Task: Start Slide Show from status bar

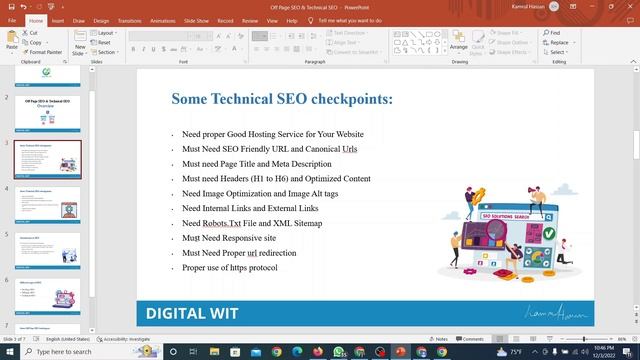Action: pyautogui.click(x=550, y=339)
